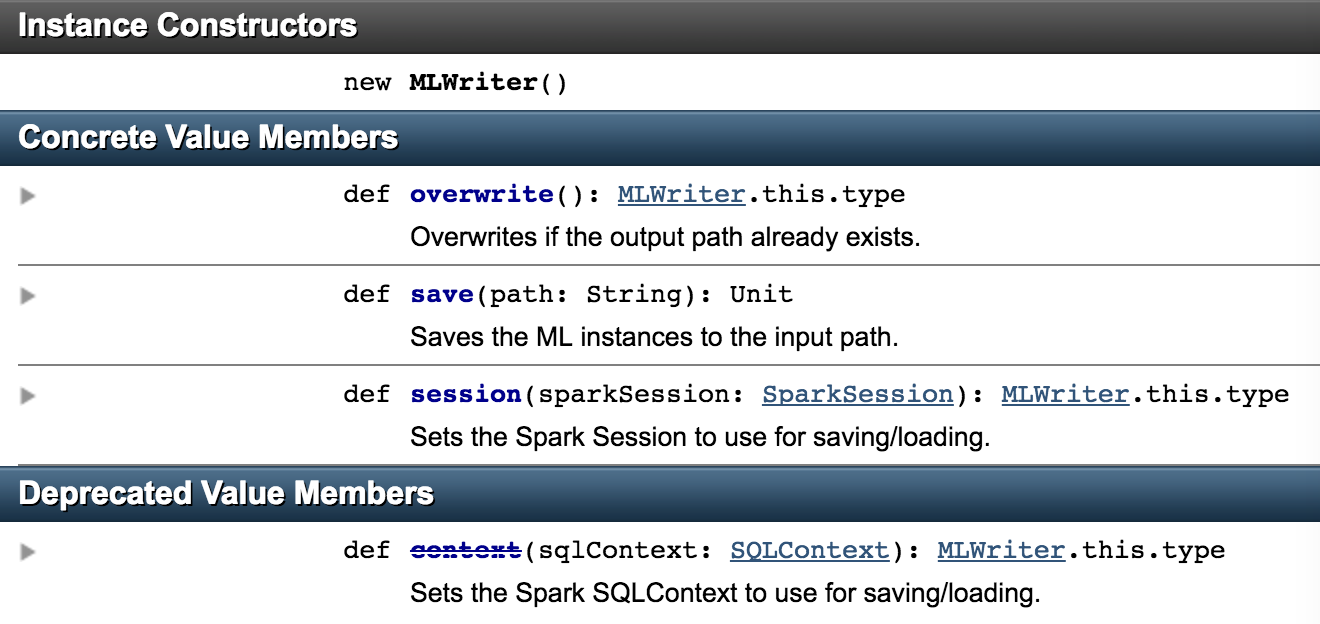Click the 'Sets the Spark SQLContext' description
The image size is (1320, 624).
click(725, 594)
